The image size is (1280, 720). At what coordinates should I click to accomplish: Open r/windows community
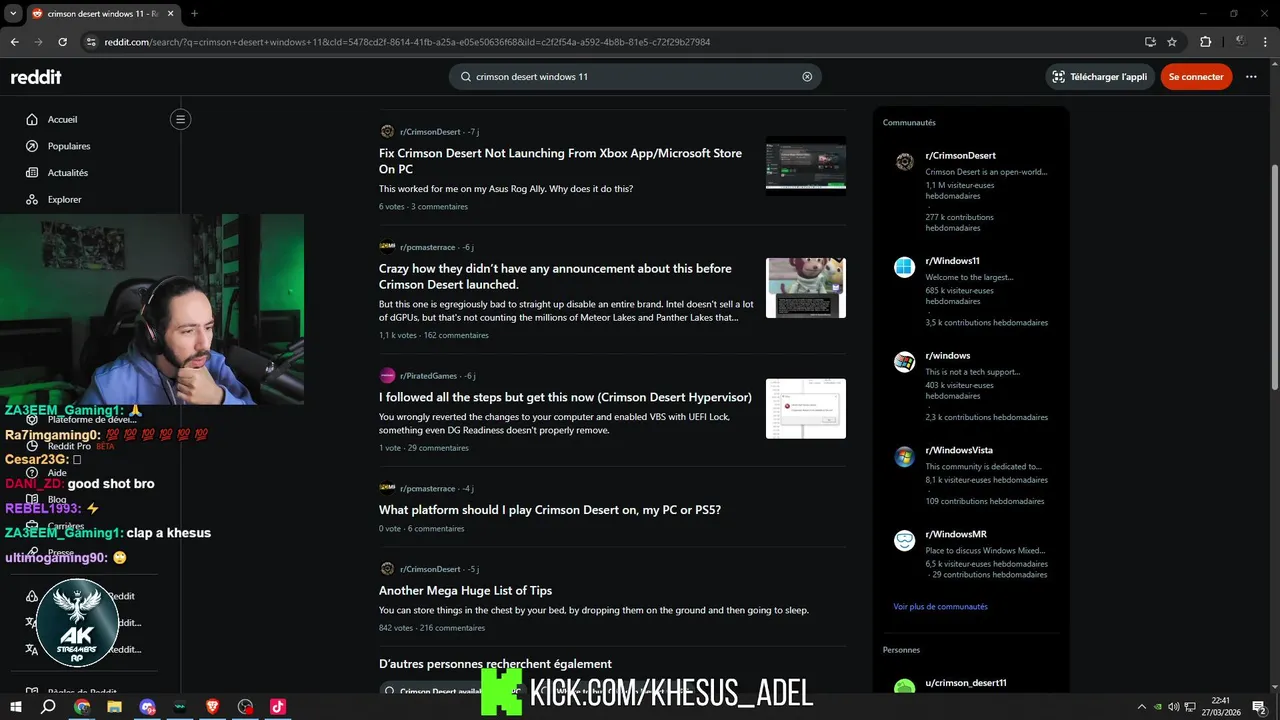pyautogui.click(x=947, y=356)
